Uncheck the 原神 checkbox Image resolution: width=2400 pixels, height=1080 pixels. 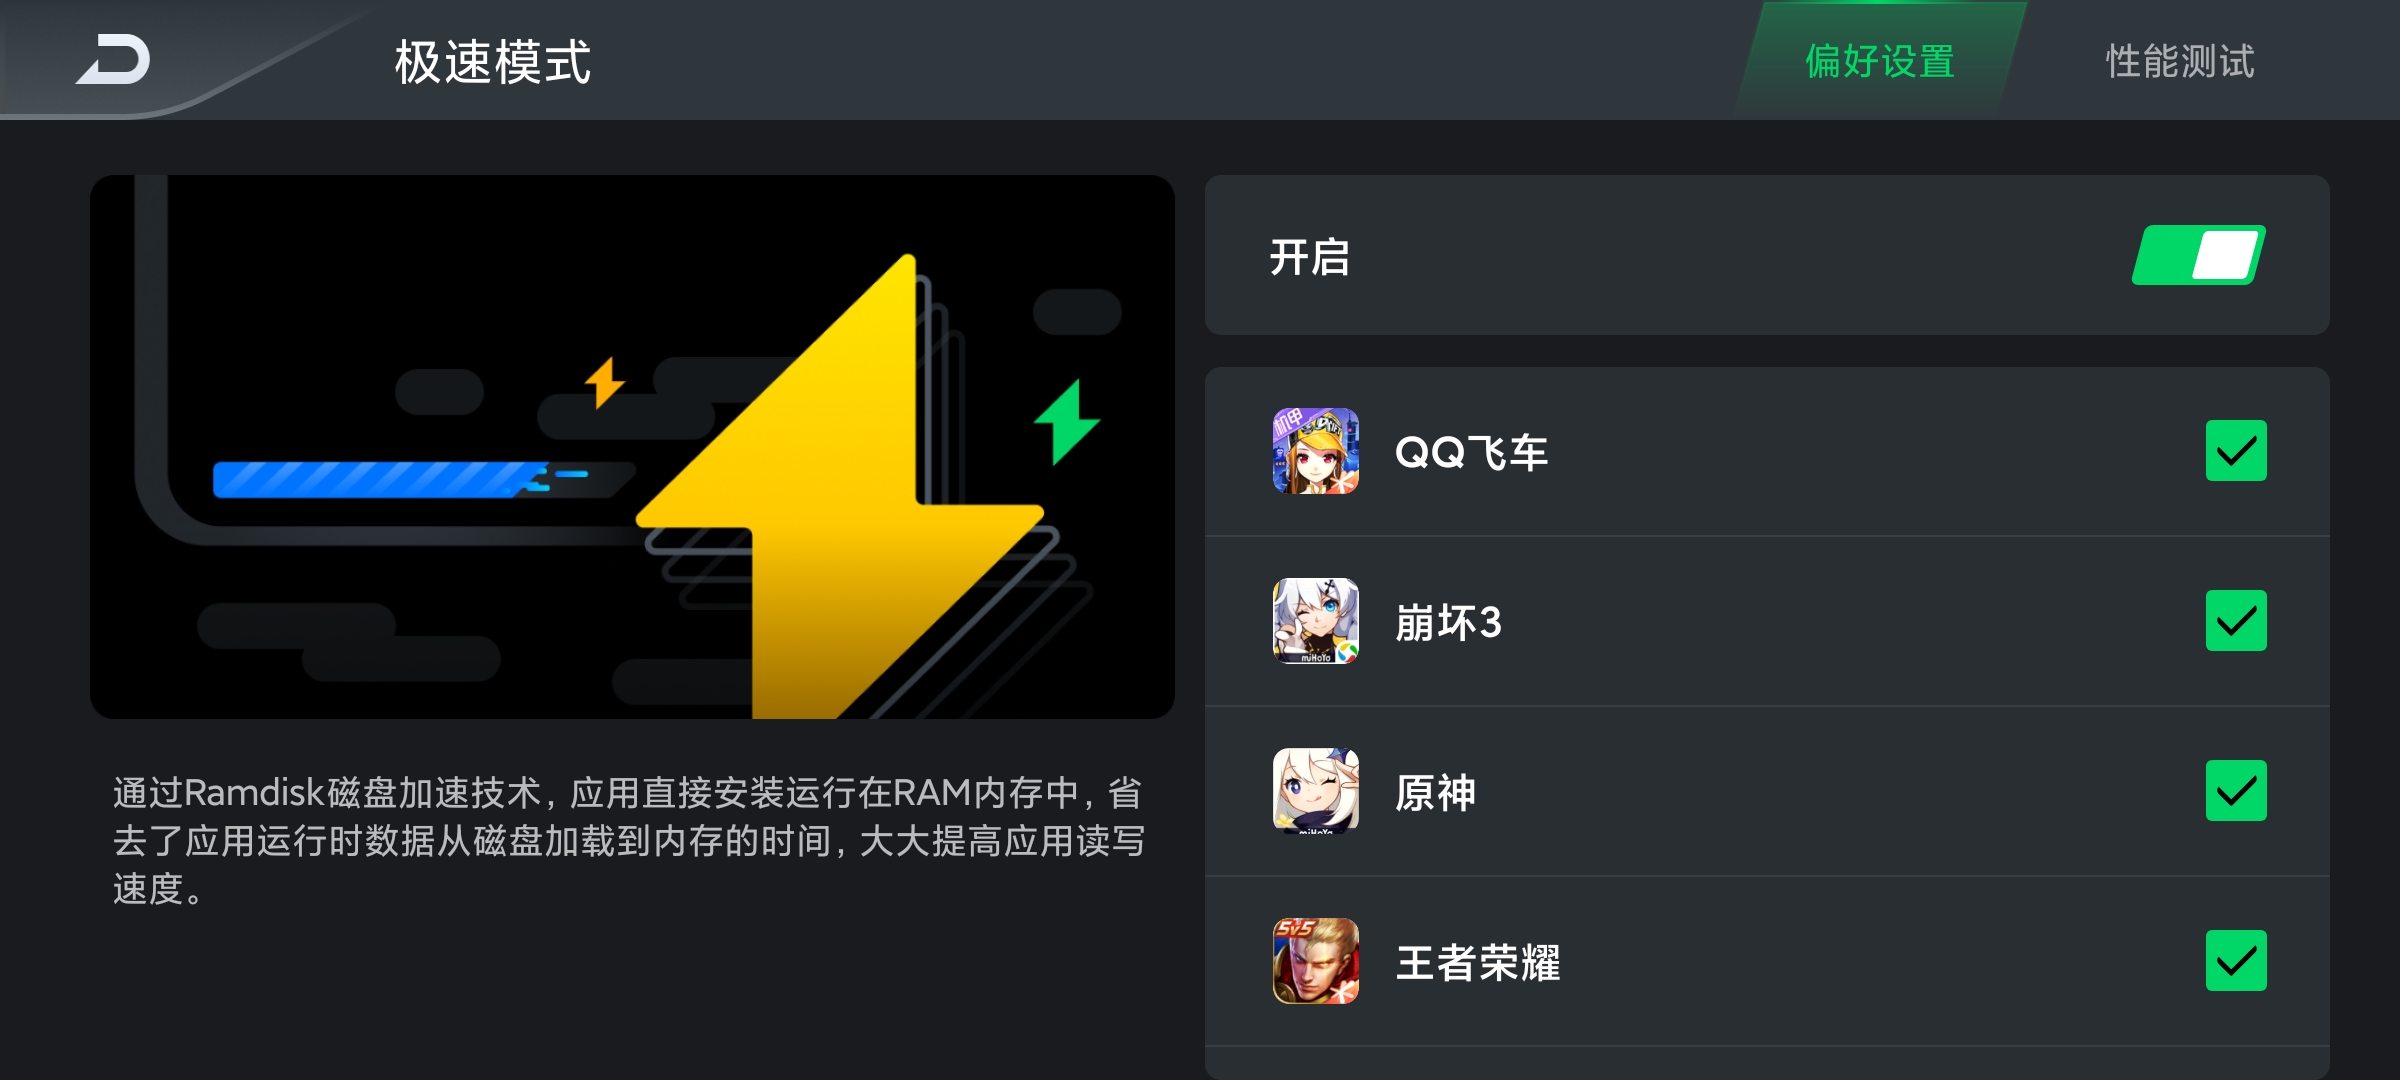2236,791
